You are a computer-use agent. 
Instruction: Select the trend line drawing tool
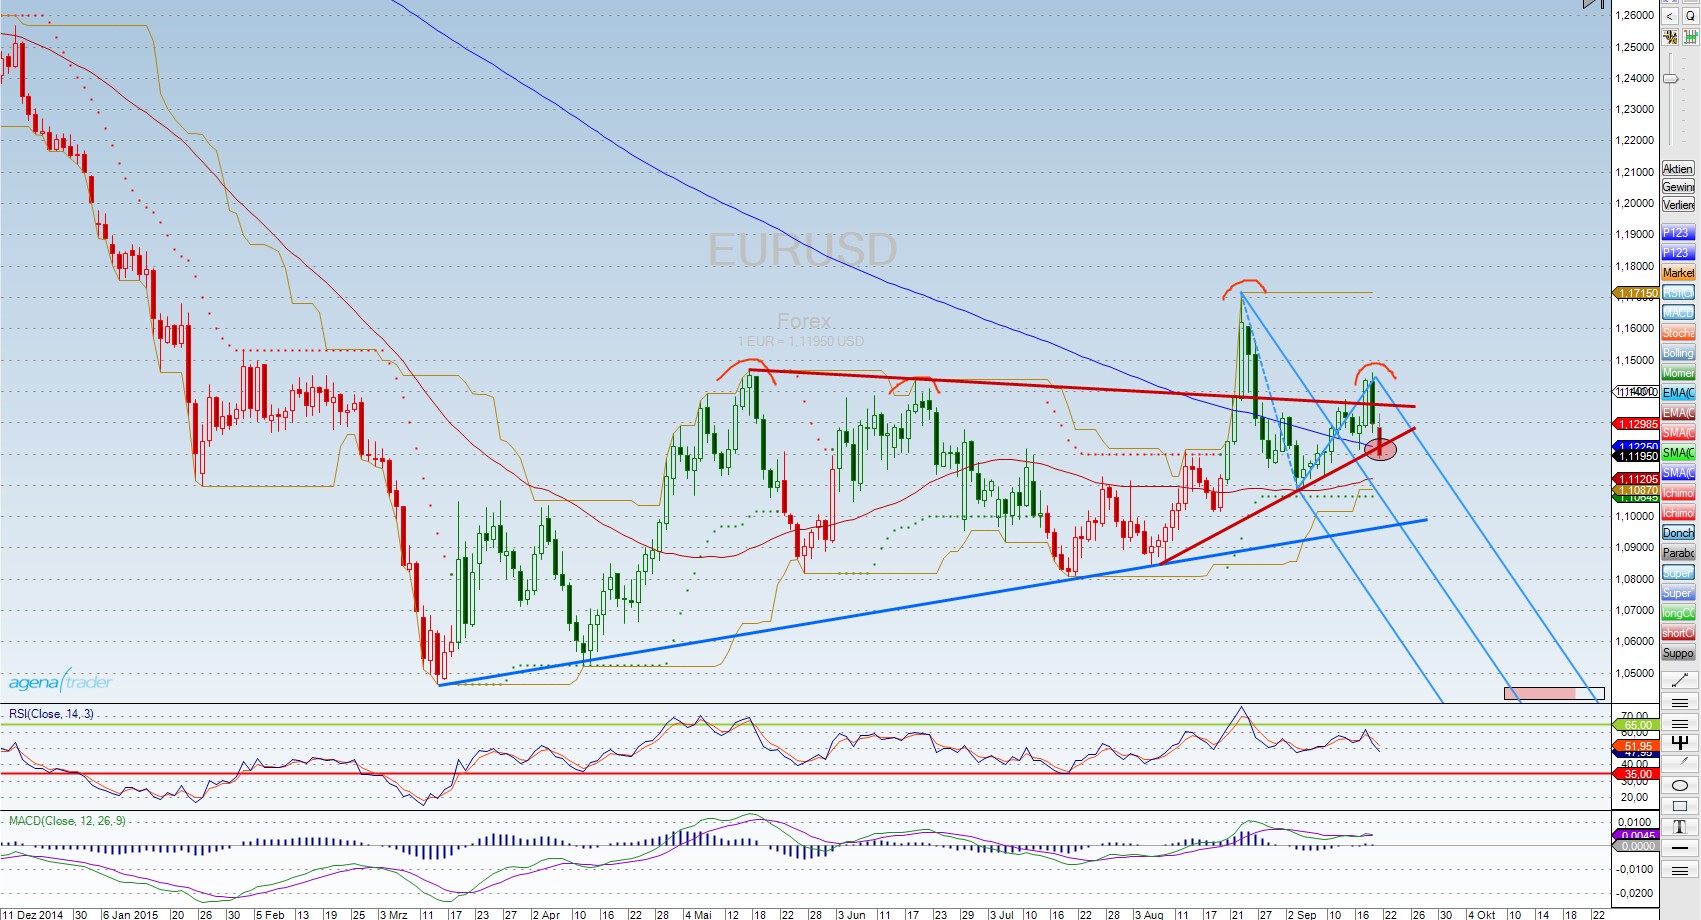pyautogui.click(x=1679, y=679)
